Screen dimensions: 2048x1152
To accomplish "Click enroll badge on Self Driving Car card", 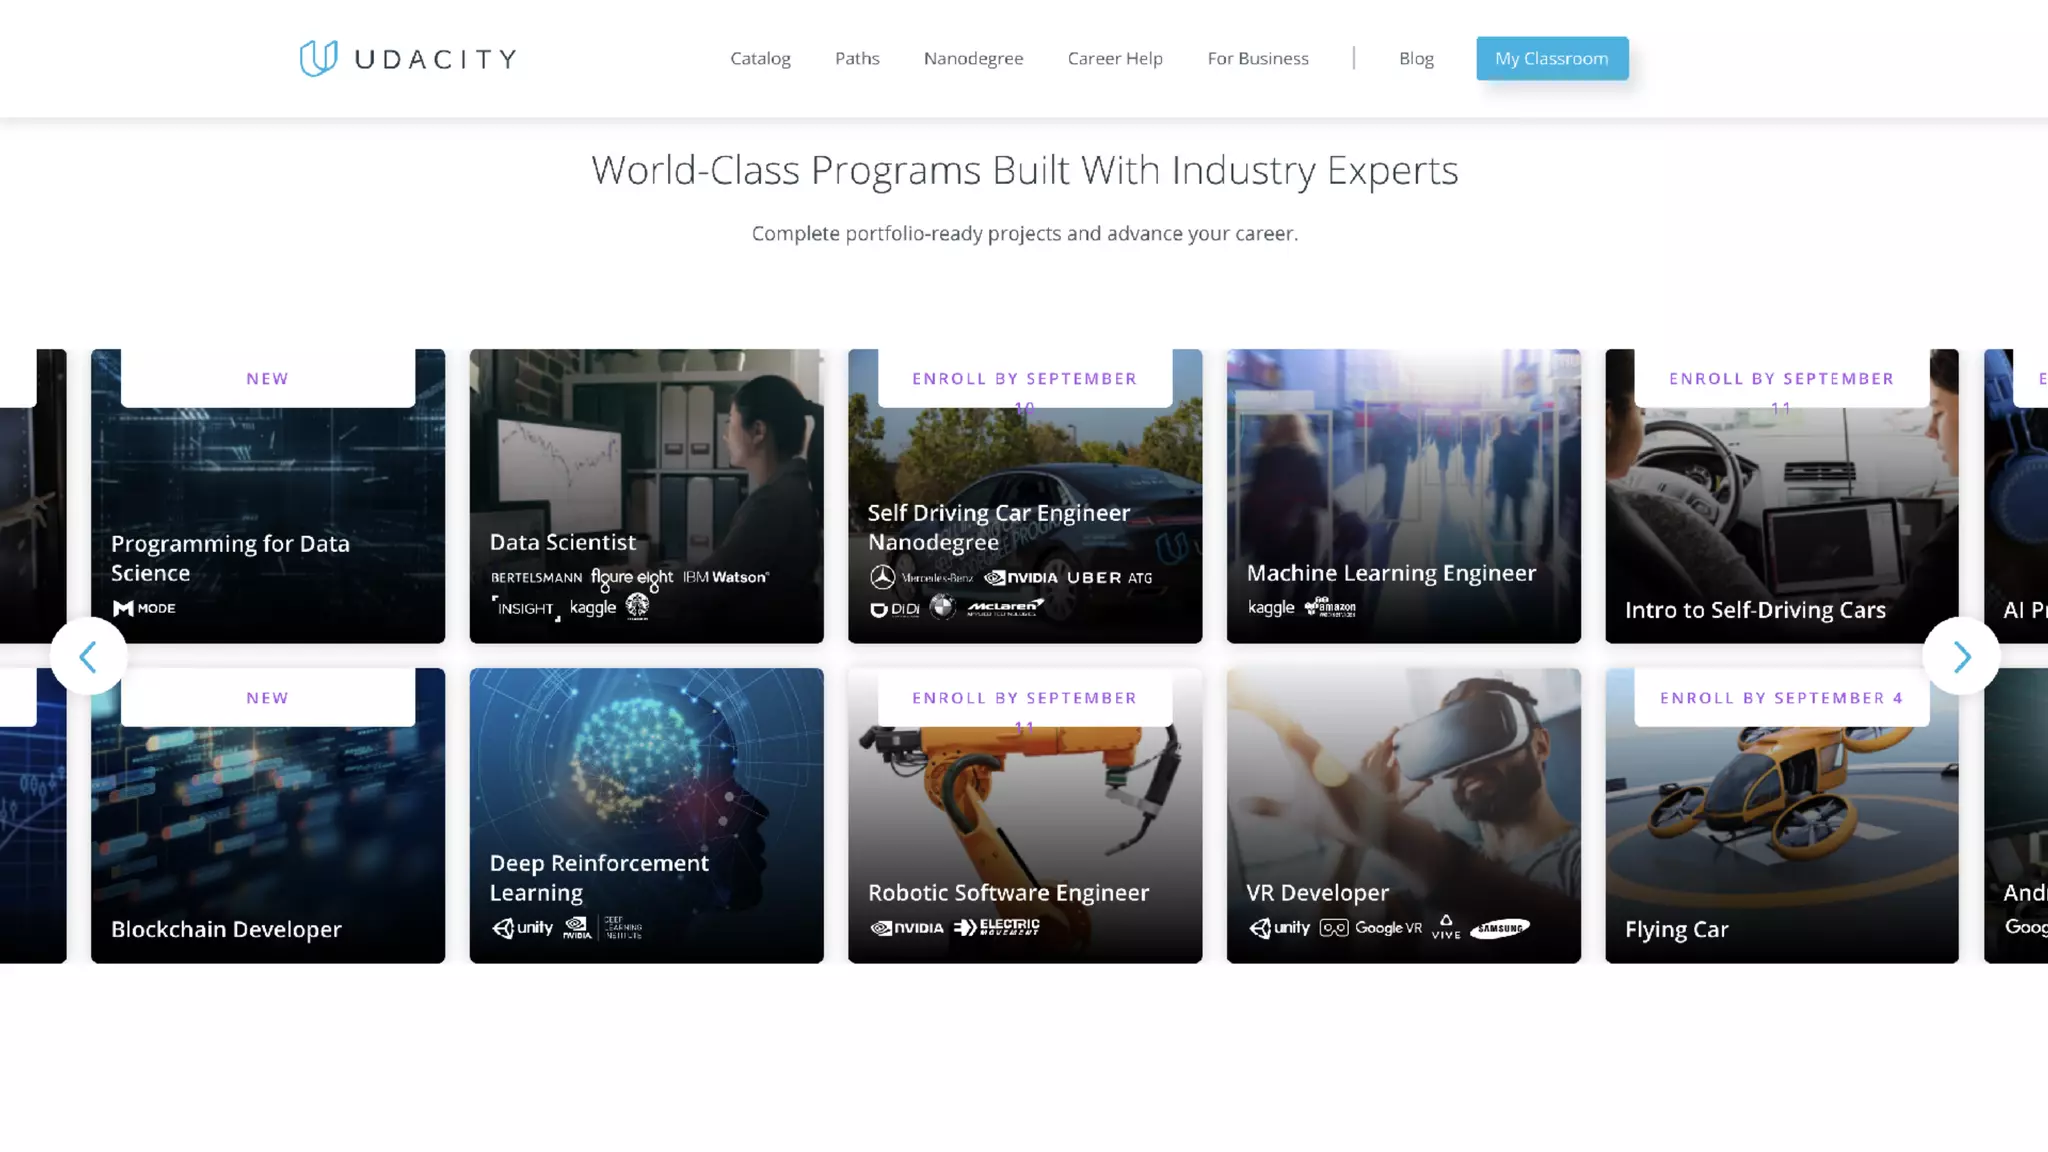I will [1025, 378].
